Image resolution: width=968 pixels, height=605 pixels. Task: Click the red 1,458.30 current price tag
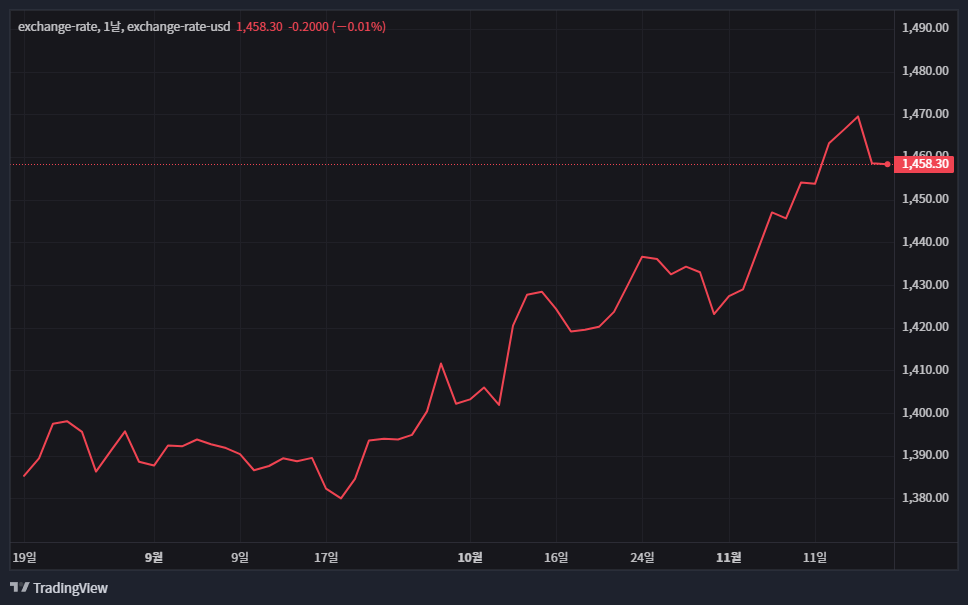click(924, 164)
